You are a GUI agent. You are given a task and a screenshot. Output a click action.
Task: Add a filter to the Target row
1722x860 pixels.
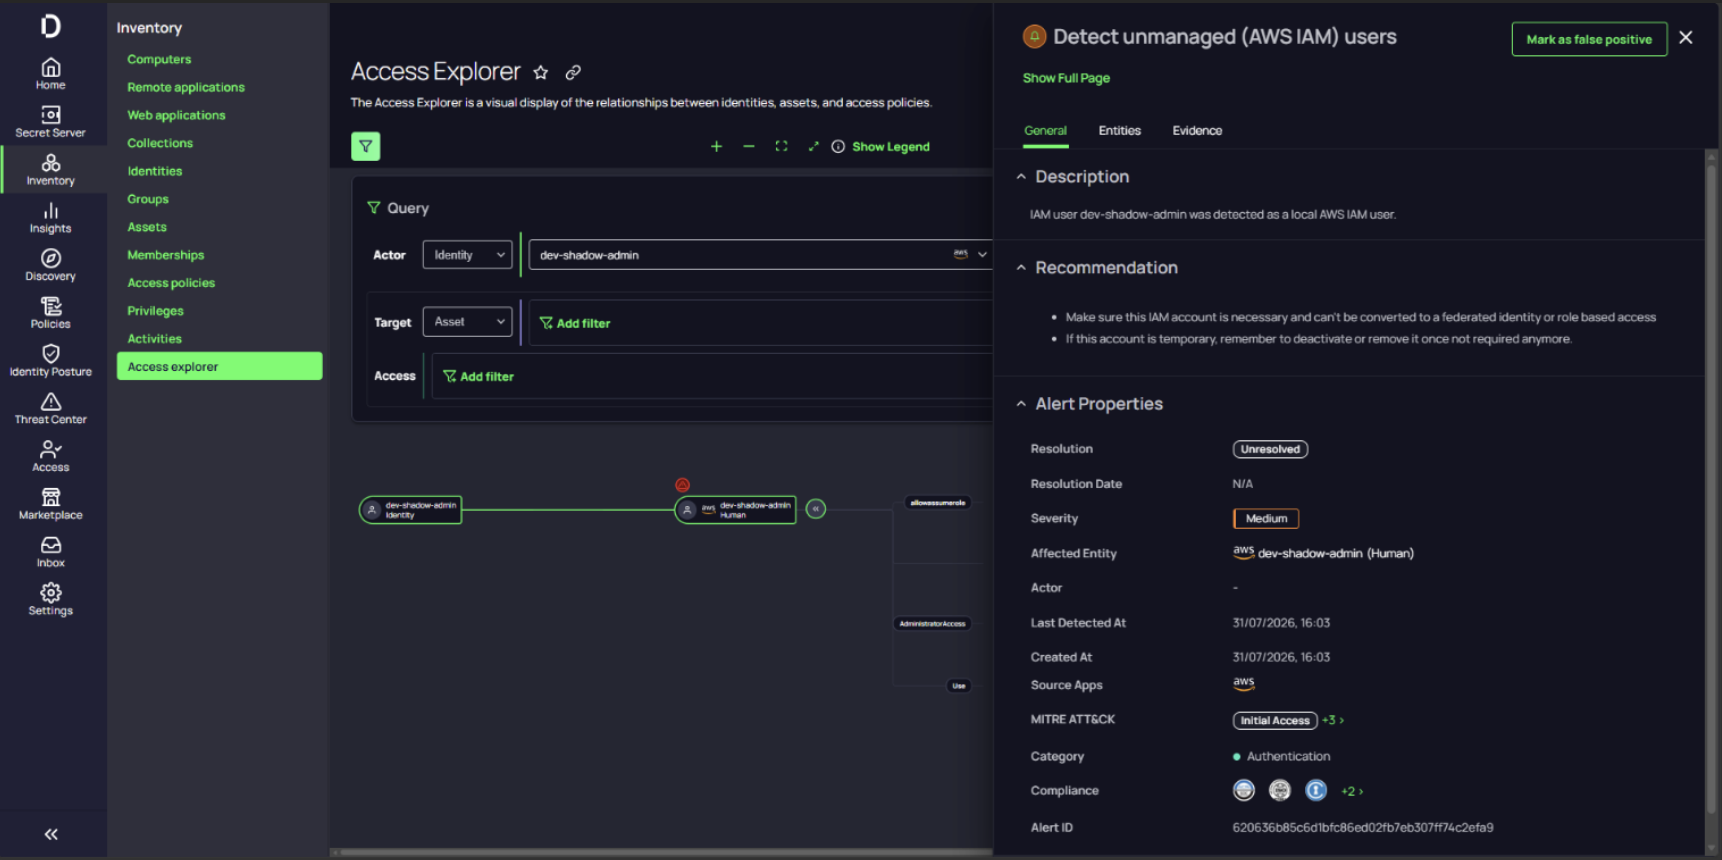pos(575,323)
